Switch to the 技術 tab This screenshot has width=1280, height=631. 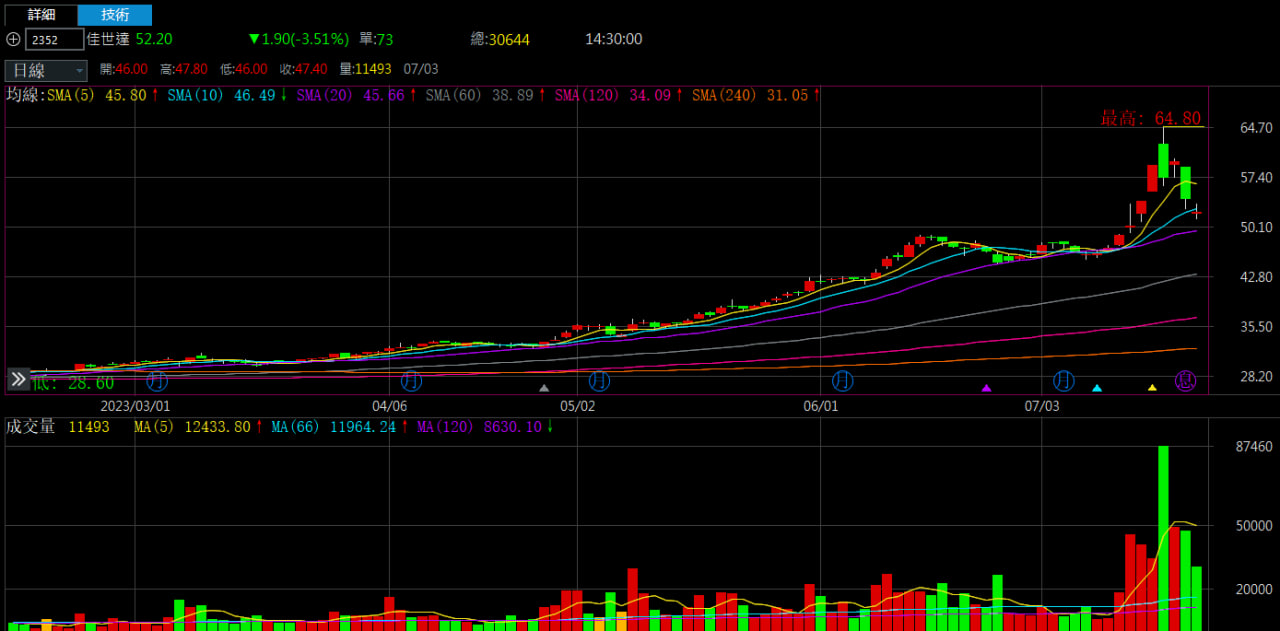coord(115,14)
